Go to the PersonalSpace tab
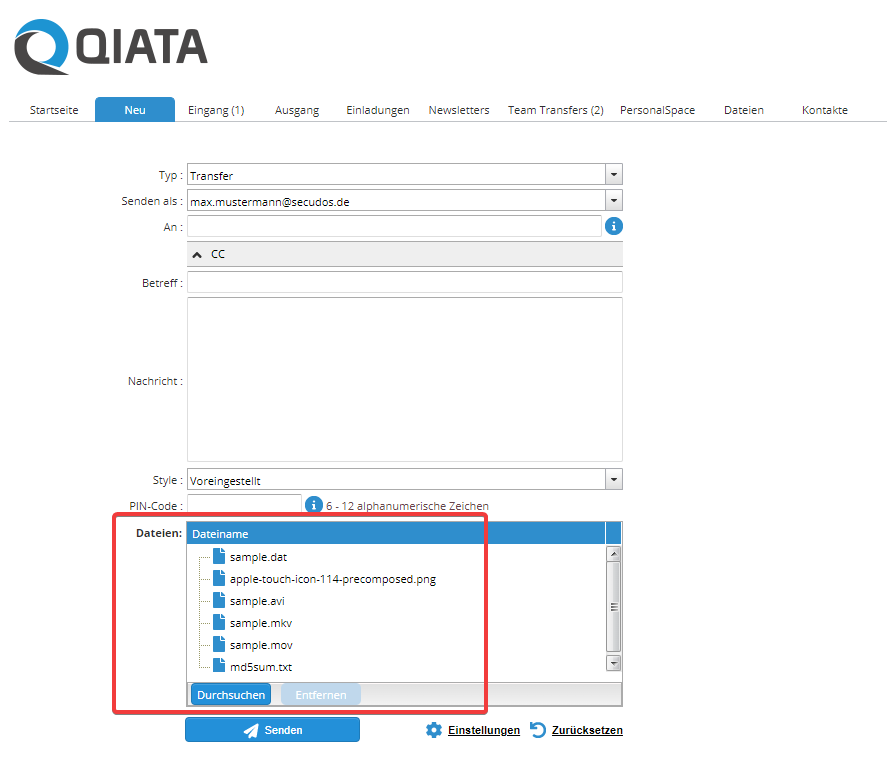The width and height of the screenshot is (887, 776). click(657, 110)
